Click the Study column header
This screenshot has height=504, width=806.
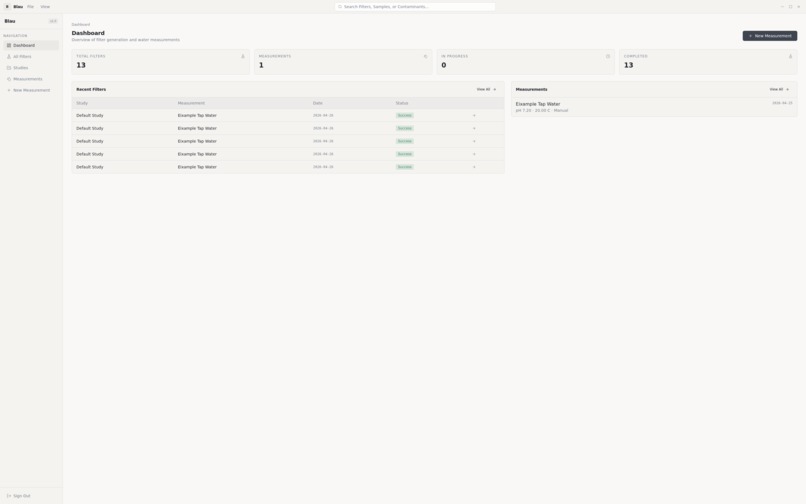[82, 103]
